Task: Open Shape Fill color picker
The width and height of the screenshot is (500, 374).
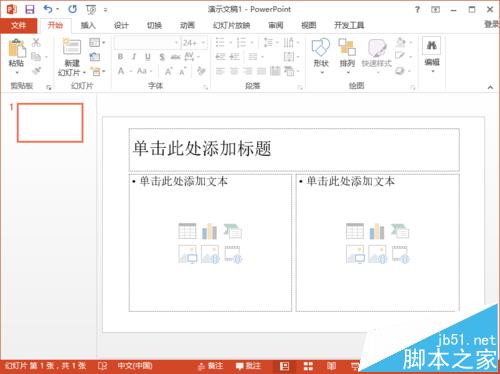Action: (x=403, y=42)
